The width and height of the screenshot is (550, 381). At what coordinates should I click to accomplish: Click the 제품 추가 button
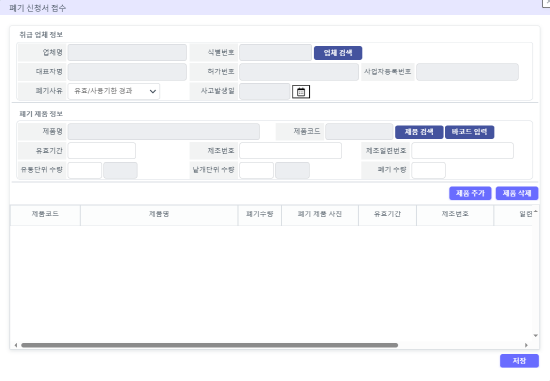click(470, 193)
